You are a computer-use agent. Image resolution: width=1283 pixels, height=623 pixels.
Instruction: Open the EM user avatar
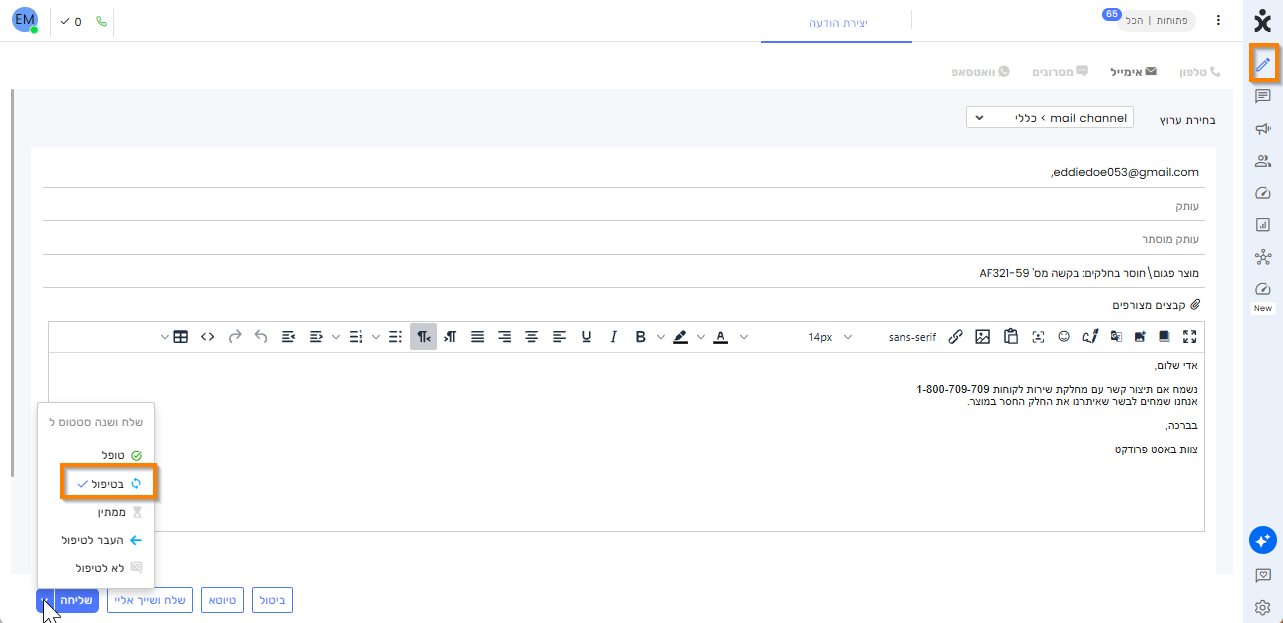coord(25,20)
